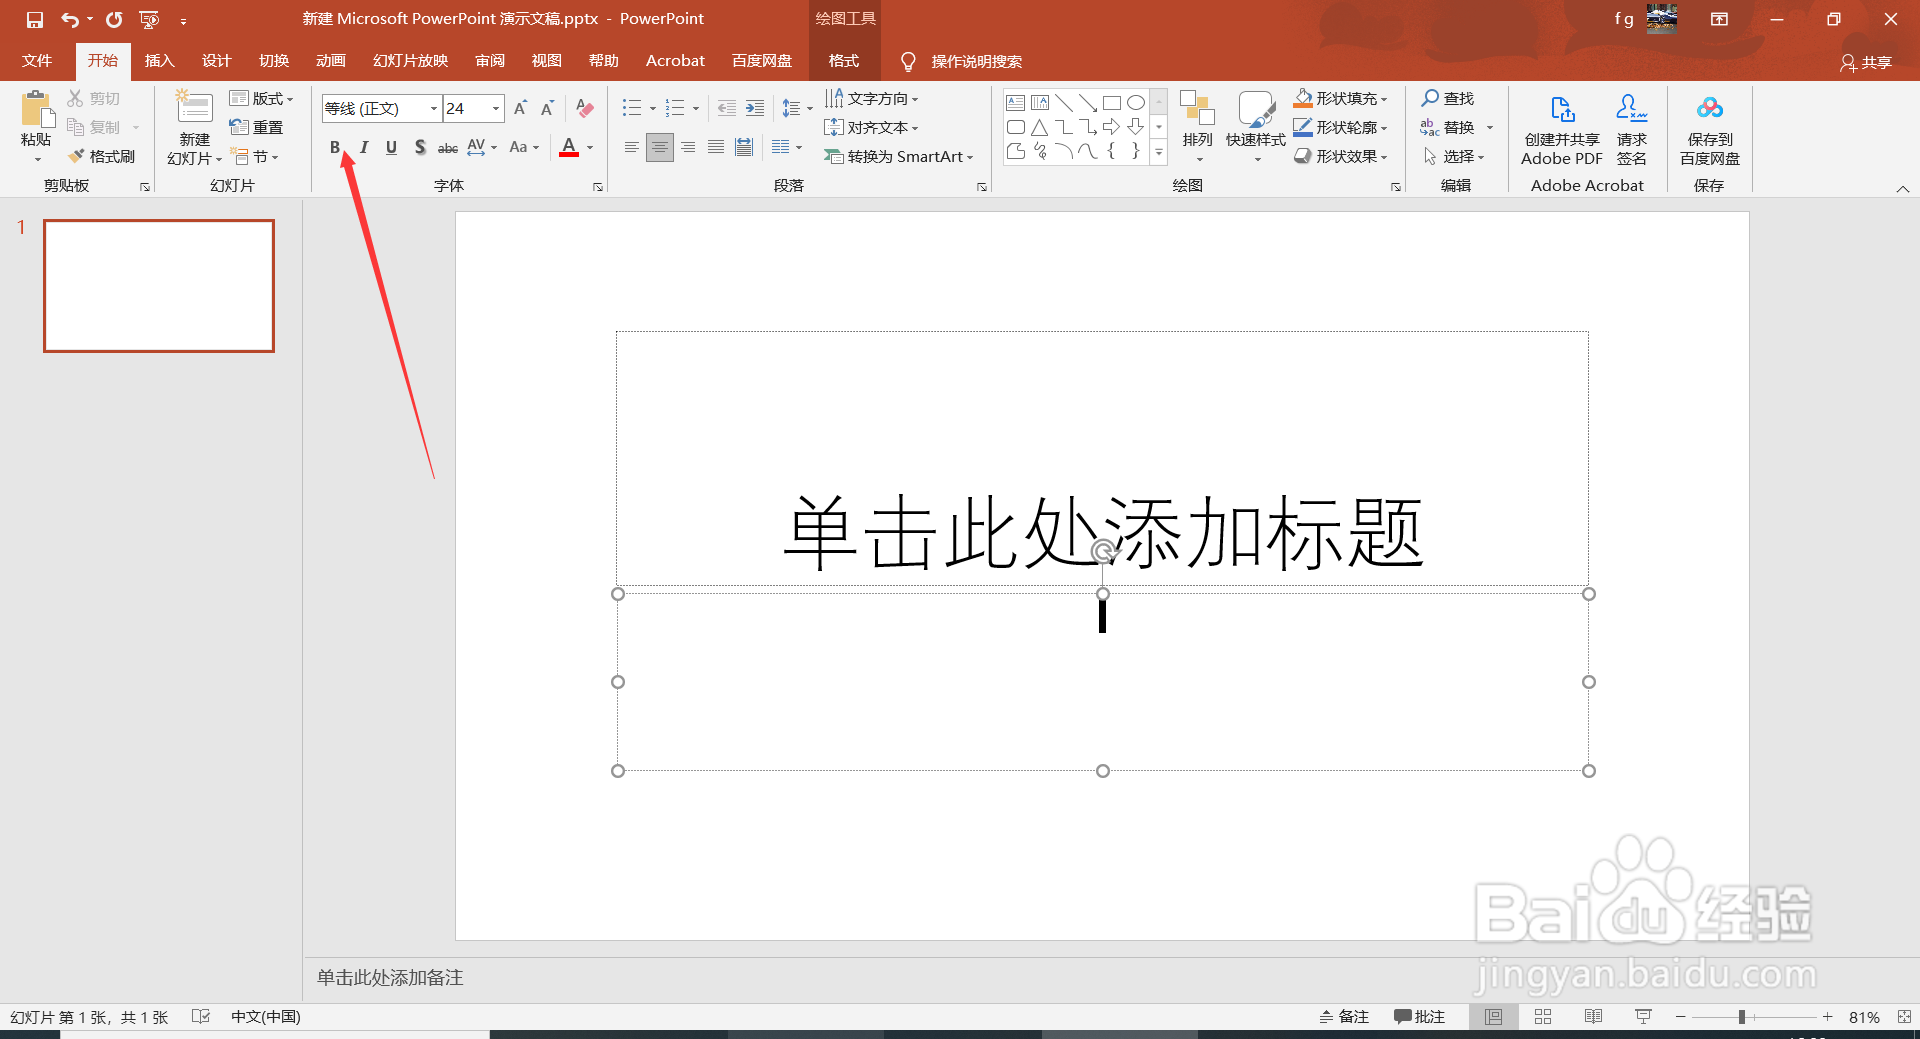Select slide 1 thumbnail in the slide panel

158,286
